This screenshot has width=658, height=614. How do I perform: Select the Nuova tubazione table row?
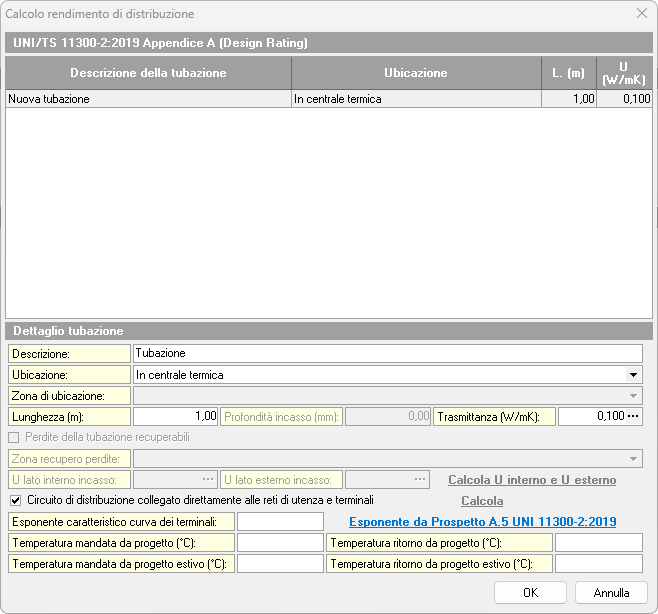(x=148, y=99)
